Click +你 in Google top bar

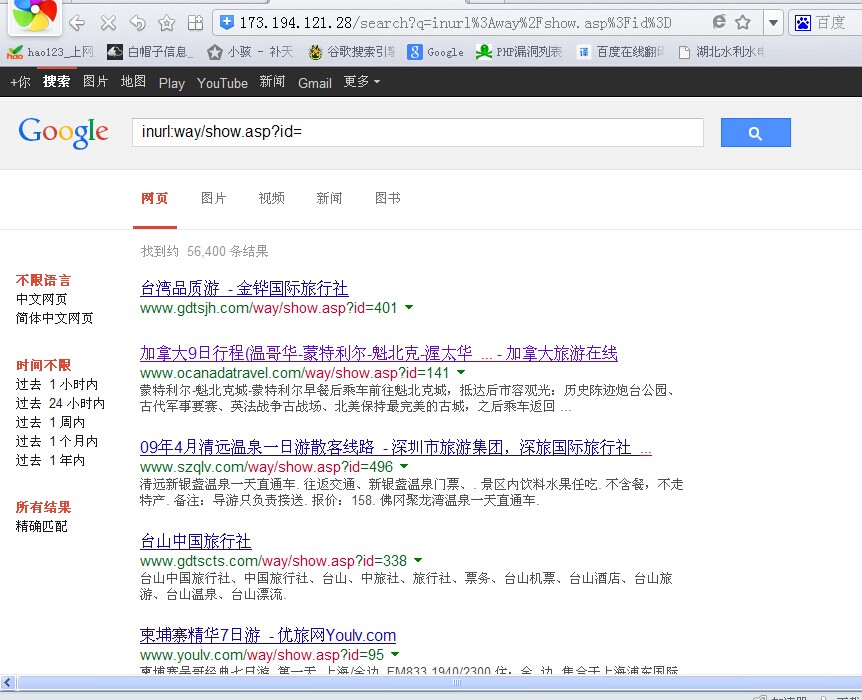(x=20, y=82)
